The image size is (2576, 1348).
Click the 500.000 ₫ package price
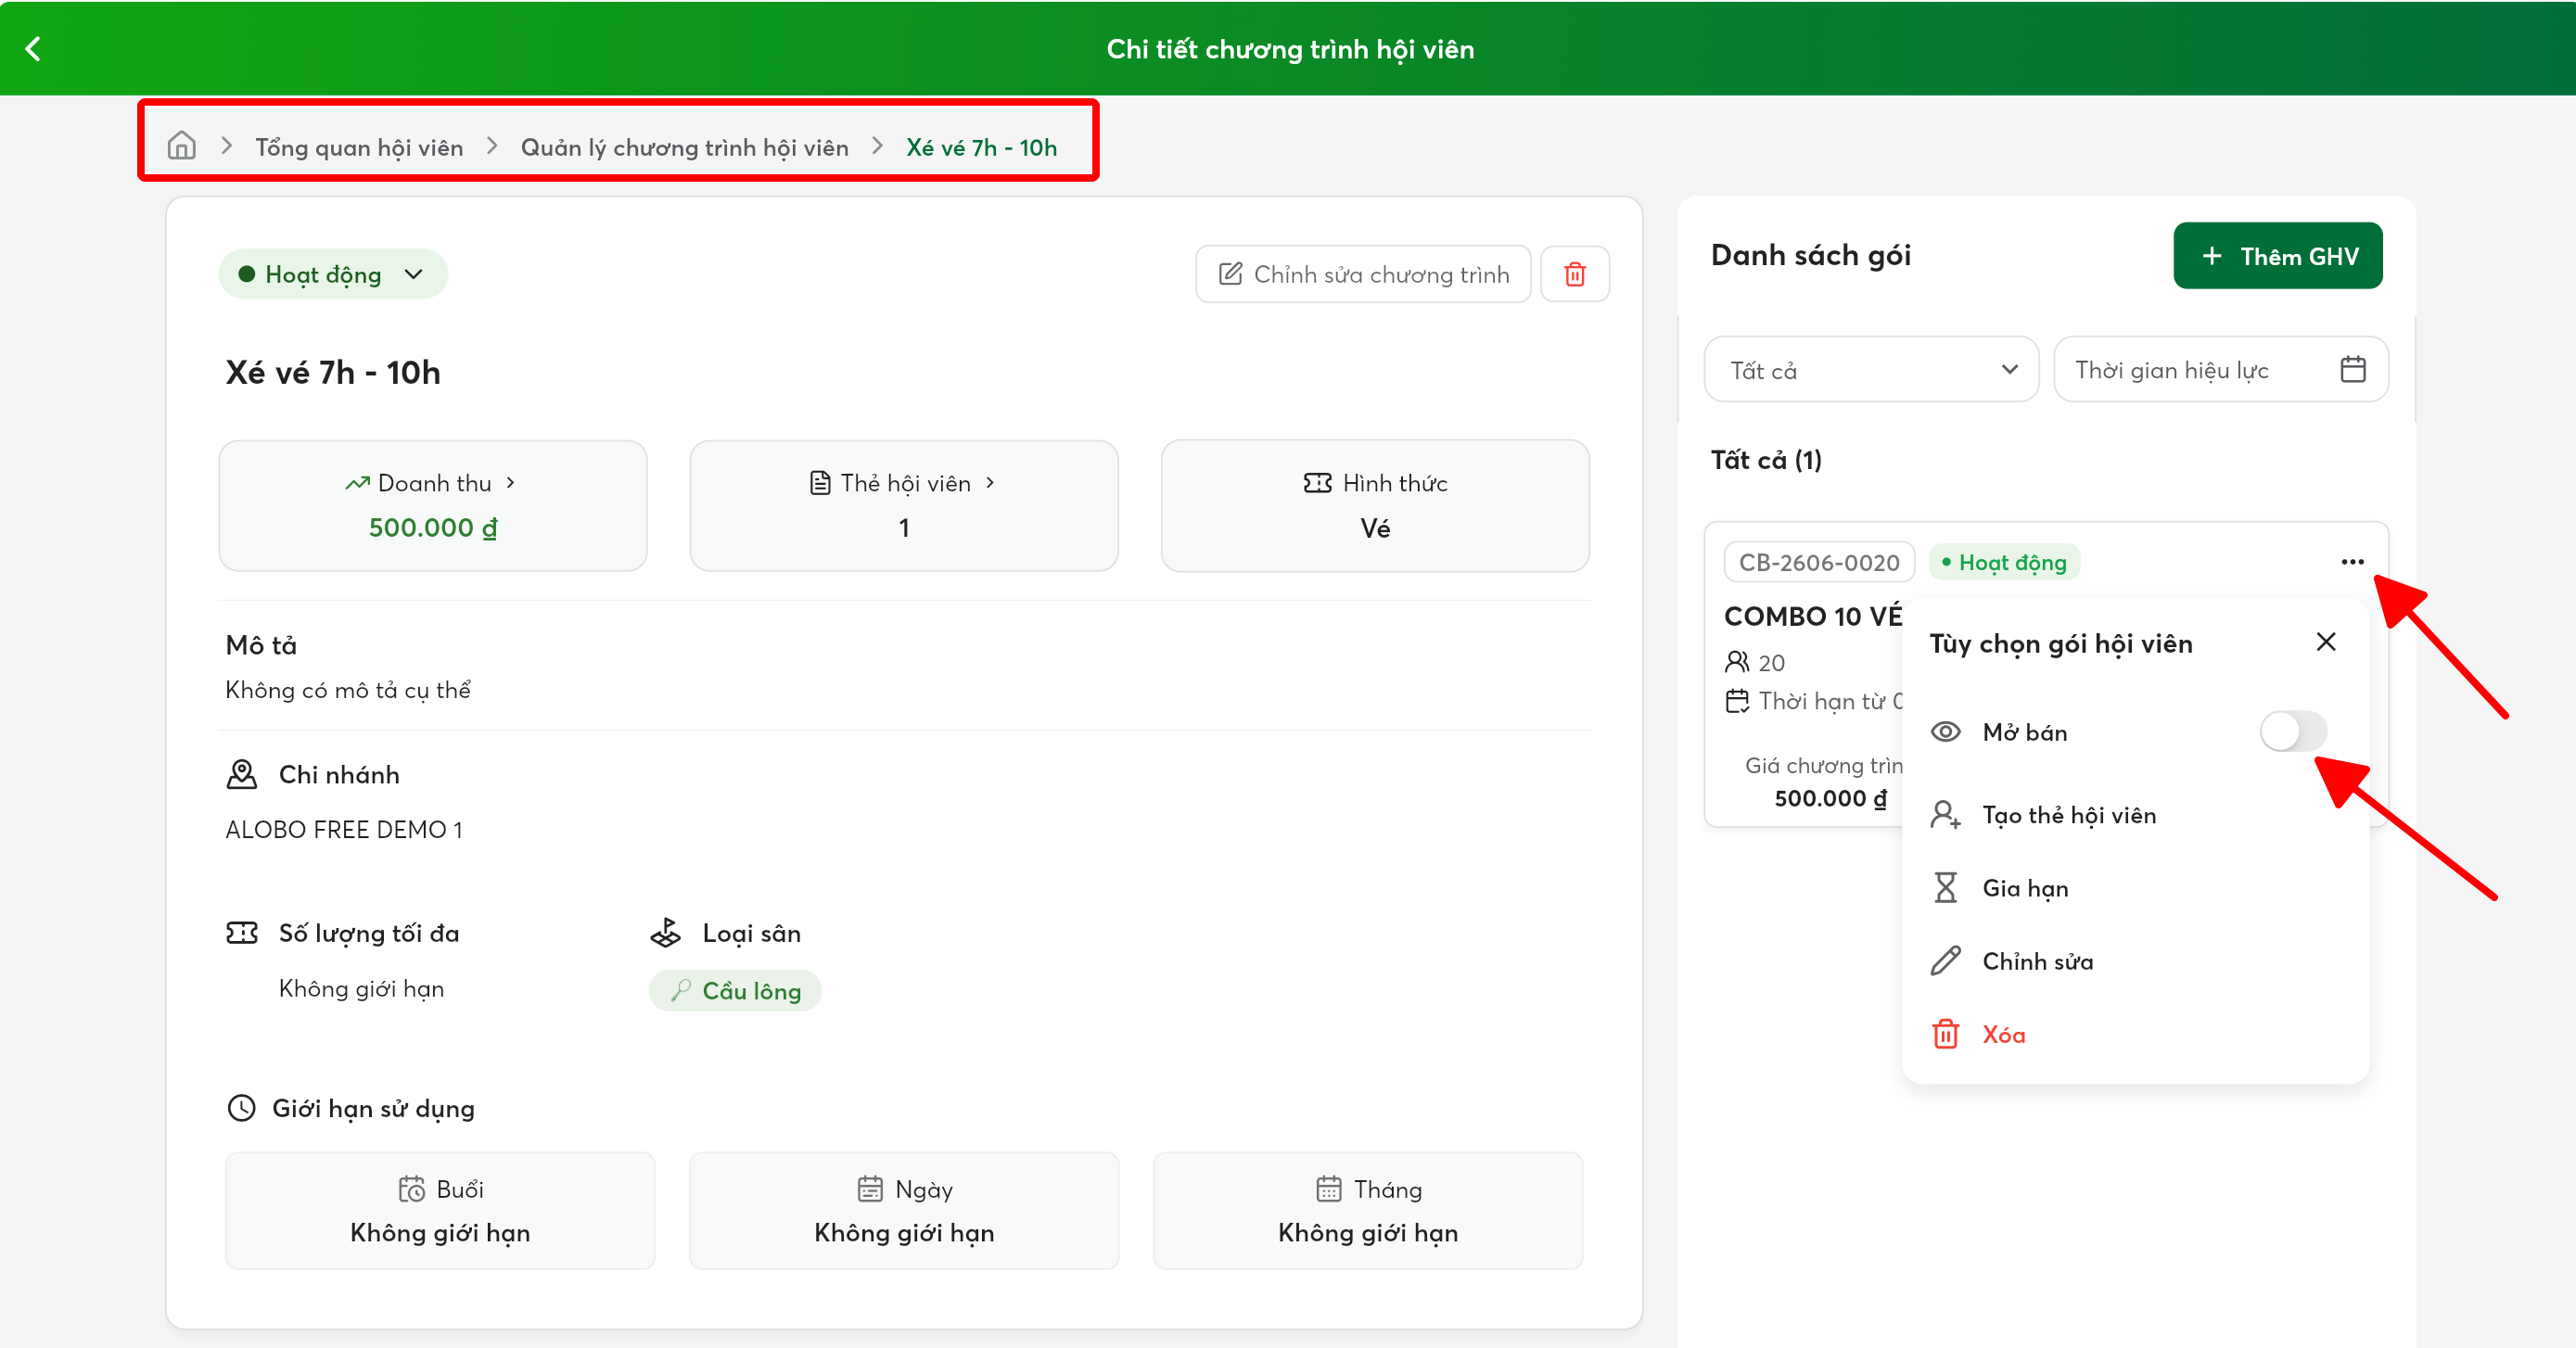pos(1830,798)
